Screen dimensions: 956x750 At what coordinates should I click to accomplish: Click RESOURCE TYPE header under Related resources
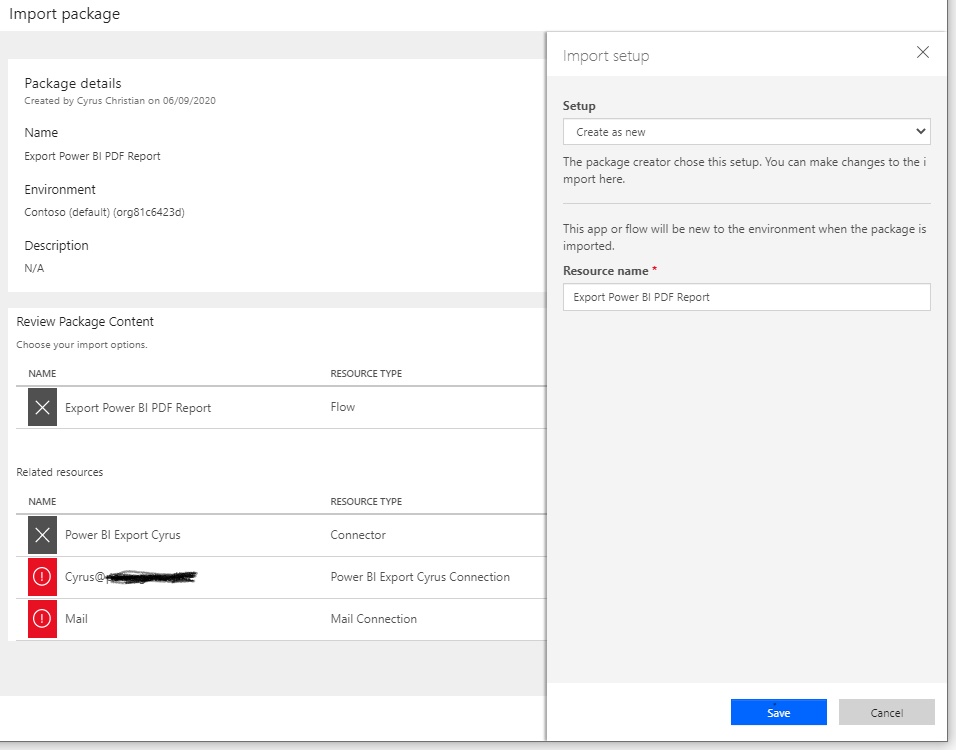click(366, 502)
